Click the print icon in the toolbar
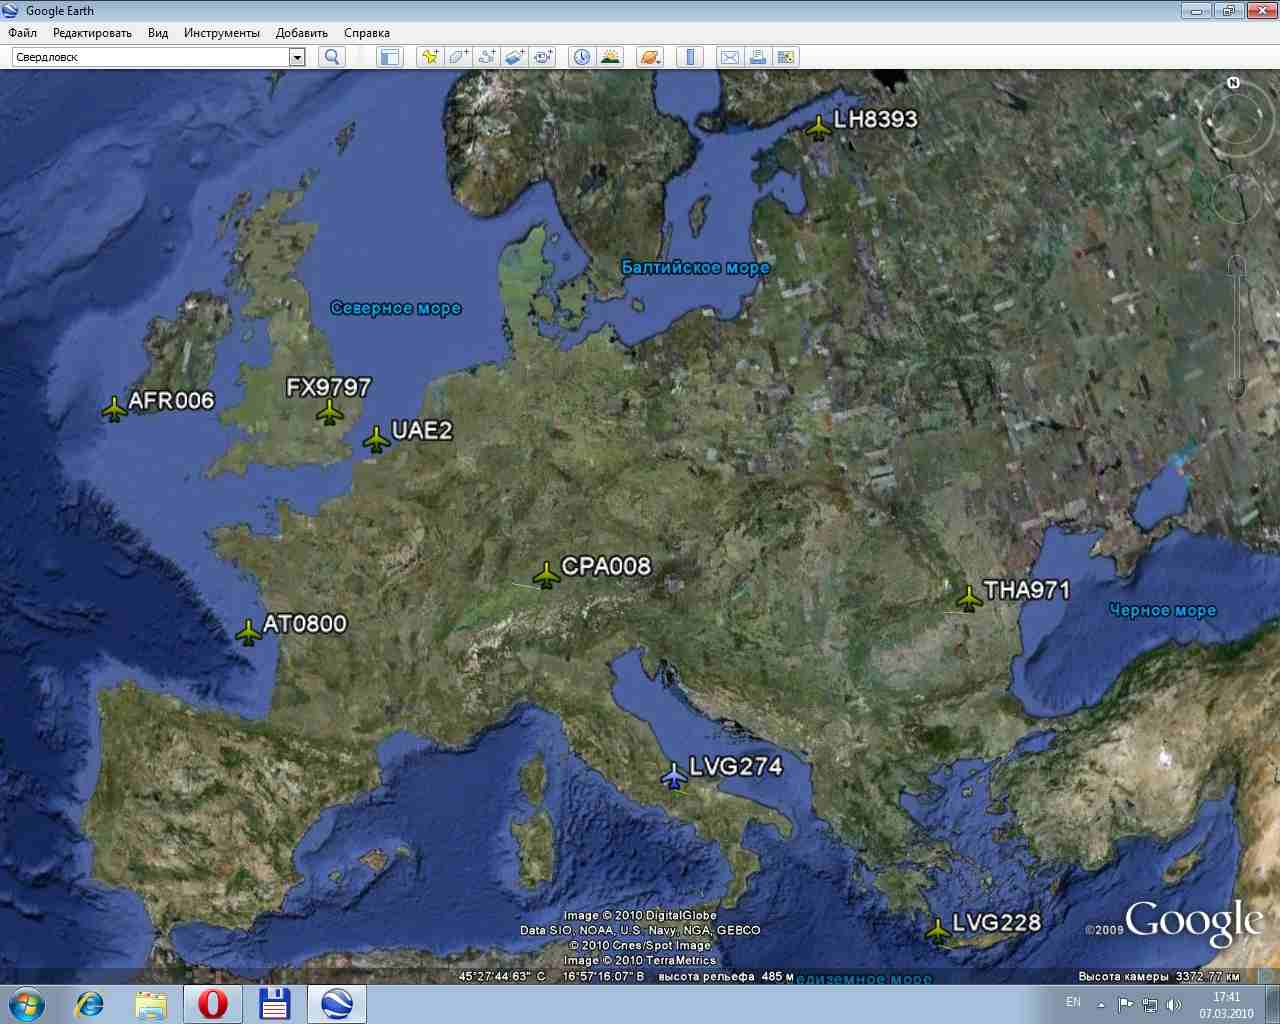Image resolution: width=1280 pixels, height=1024 pixels. click(757, 57)
